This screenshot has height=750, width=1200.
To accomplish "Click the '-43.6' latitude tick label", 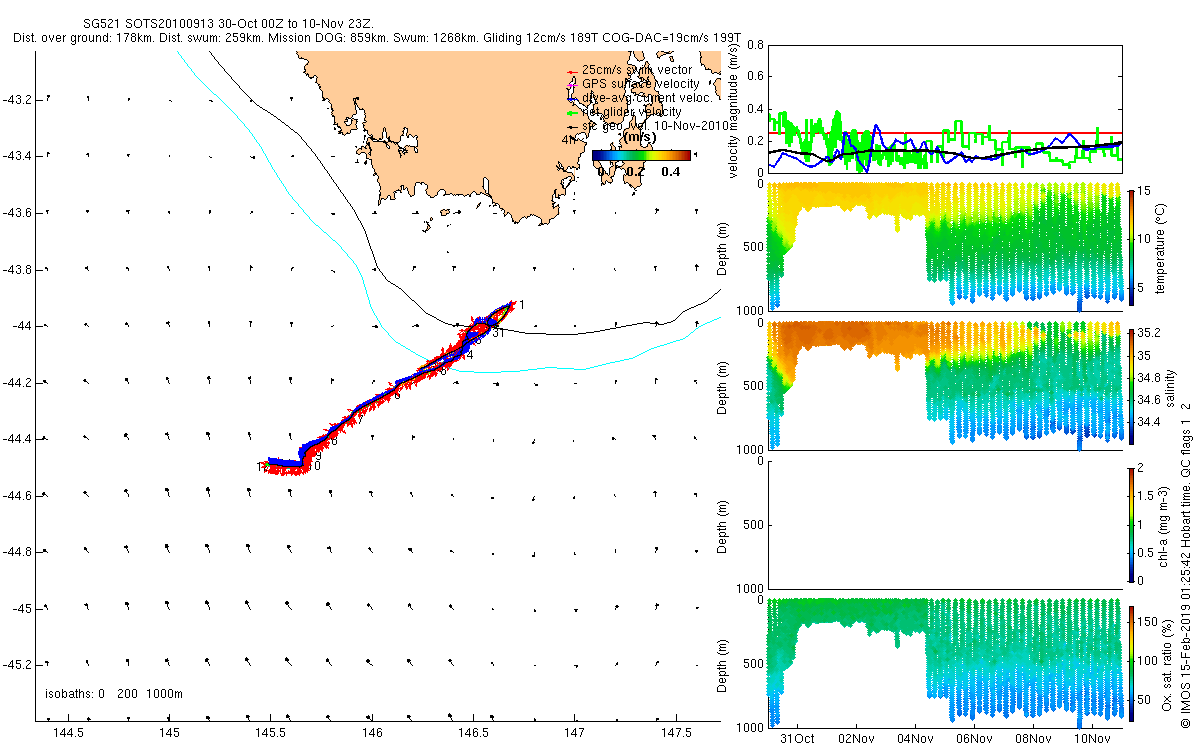I will point(17,213).
